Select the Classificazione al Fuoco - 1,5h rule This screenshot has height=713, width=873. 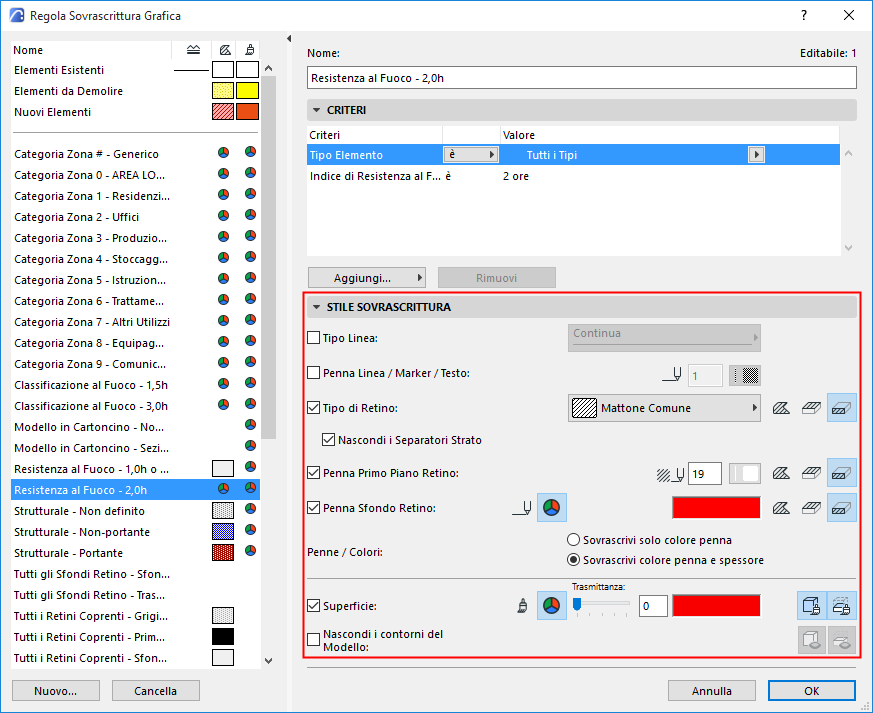(136, 385)
